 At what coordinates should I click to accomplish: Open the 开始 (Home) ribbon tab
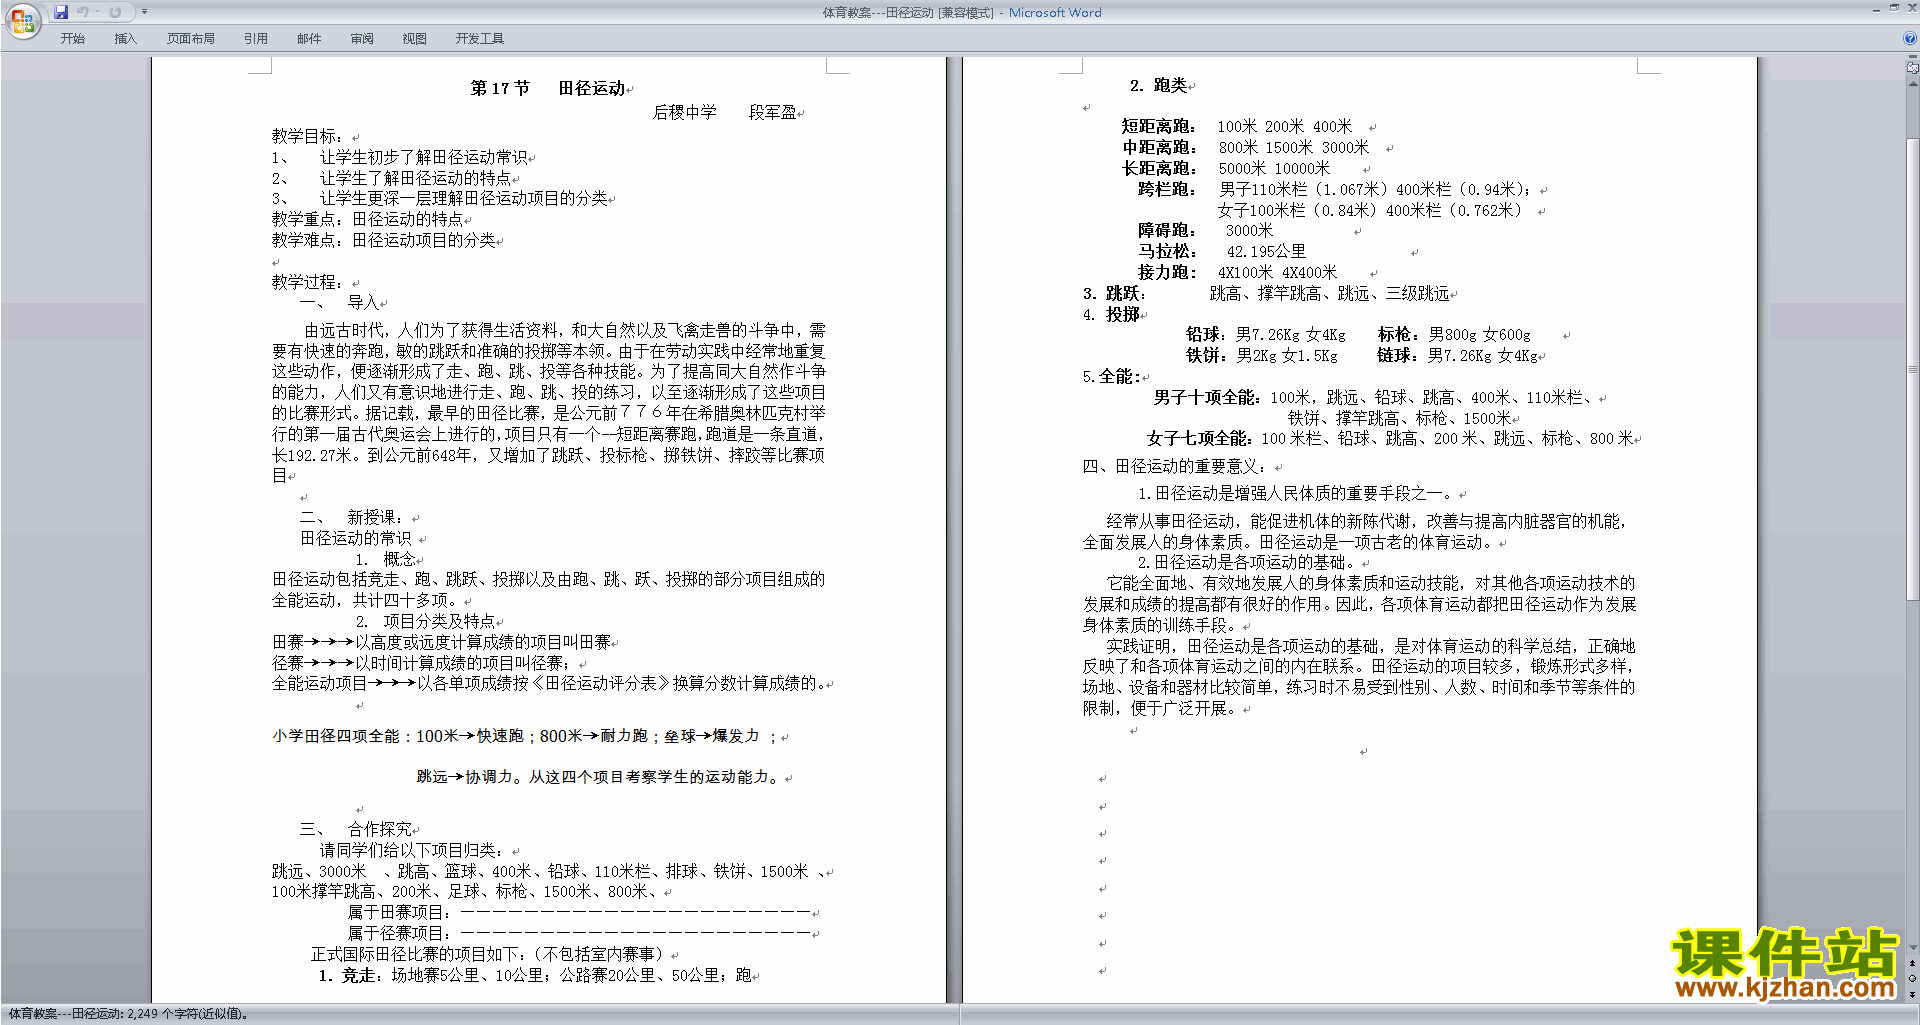coord(72,38)
